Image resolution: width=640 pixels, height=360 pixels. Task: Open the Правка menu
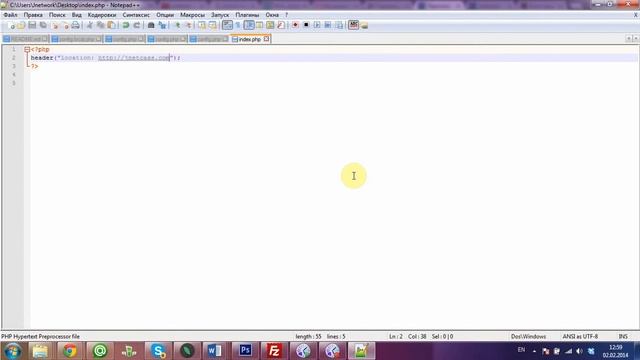(33, 15)
